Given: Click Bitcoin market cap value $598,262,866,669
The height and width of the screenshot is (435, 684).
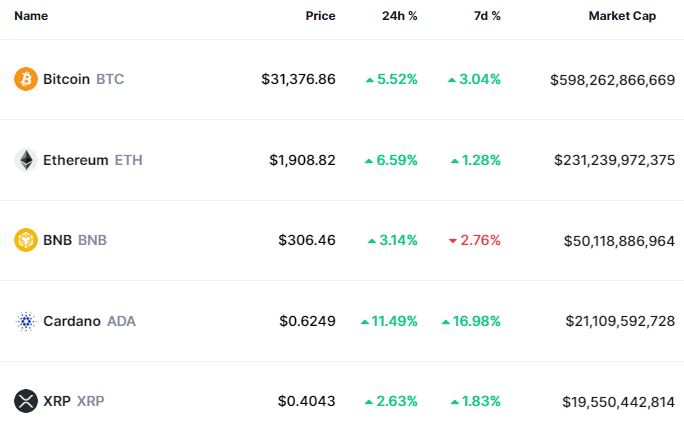Looking at the screenshot, I should pos(612,79).
